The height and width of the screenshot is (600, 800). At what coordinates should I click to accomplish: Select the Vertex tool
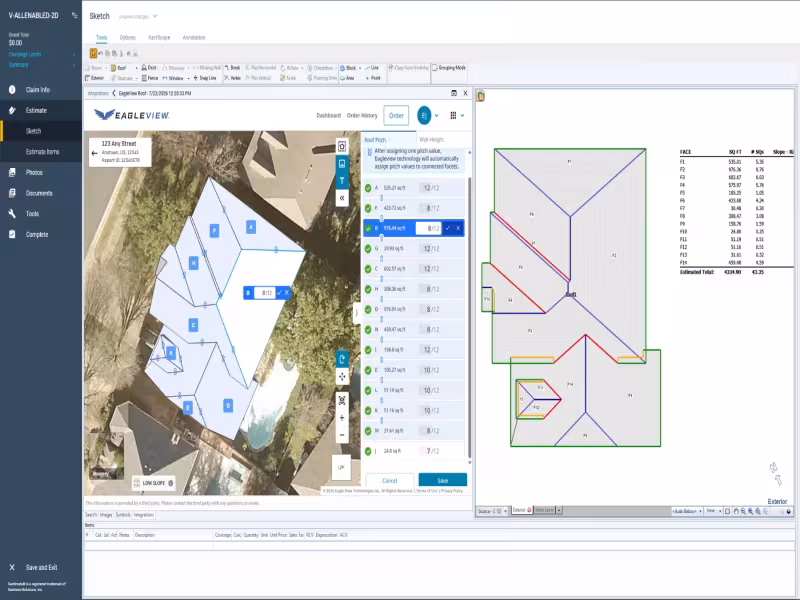[x=232, y=78]
